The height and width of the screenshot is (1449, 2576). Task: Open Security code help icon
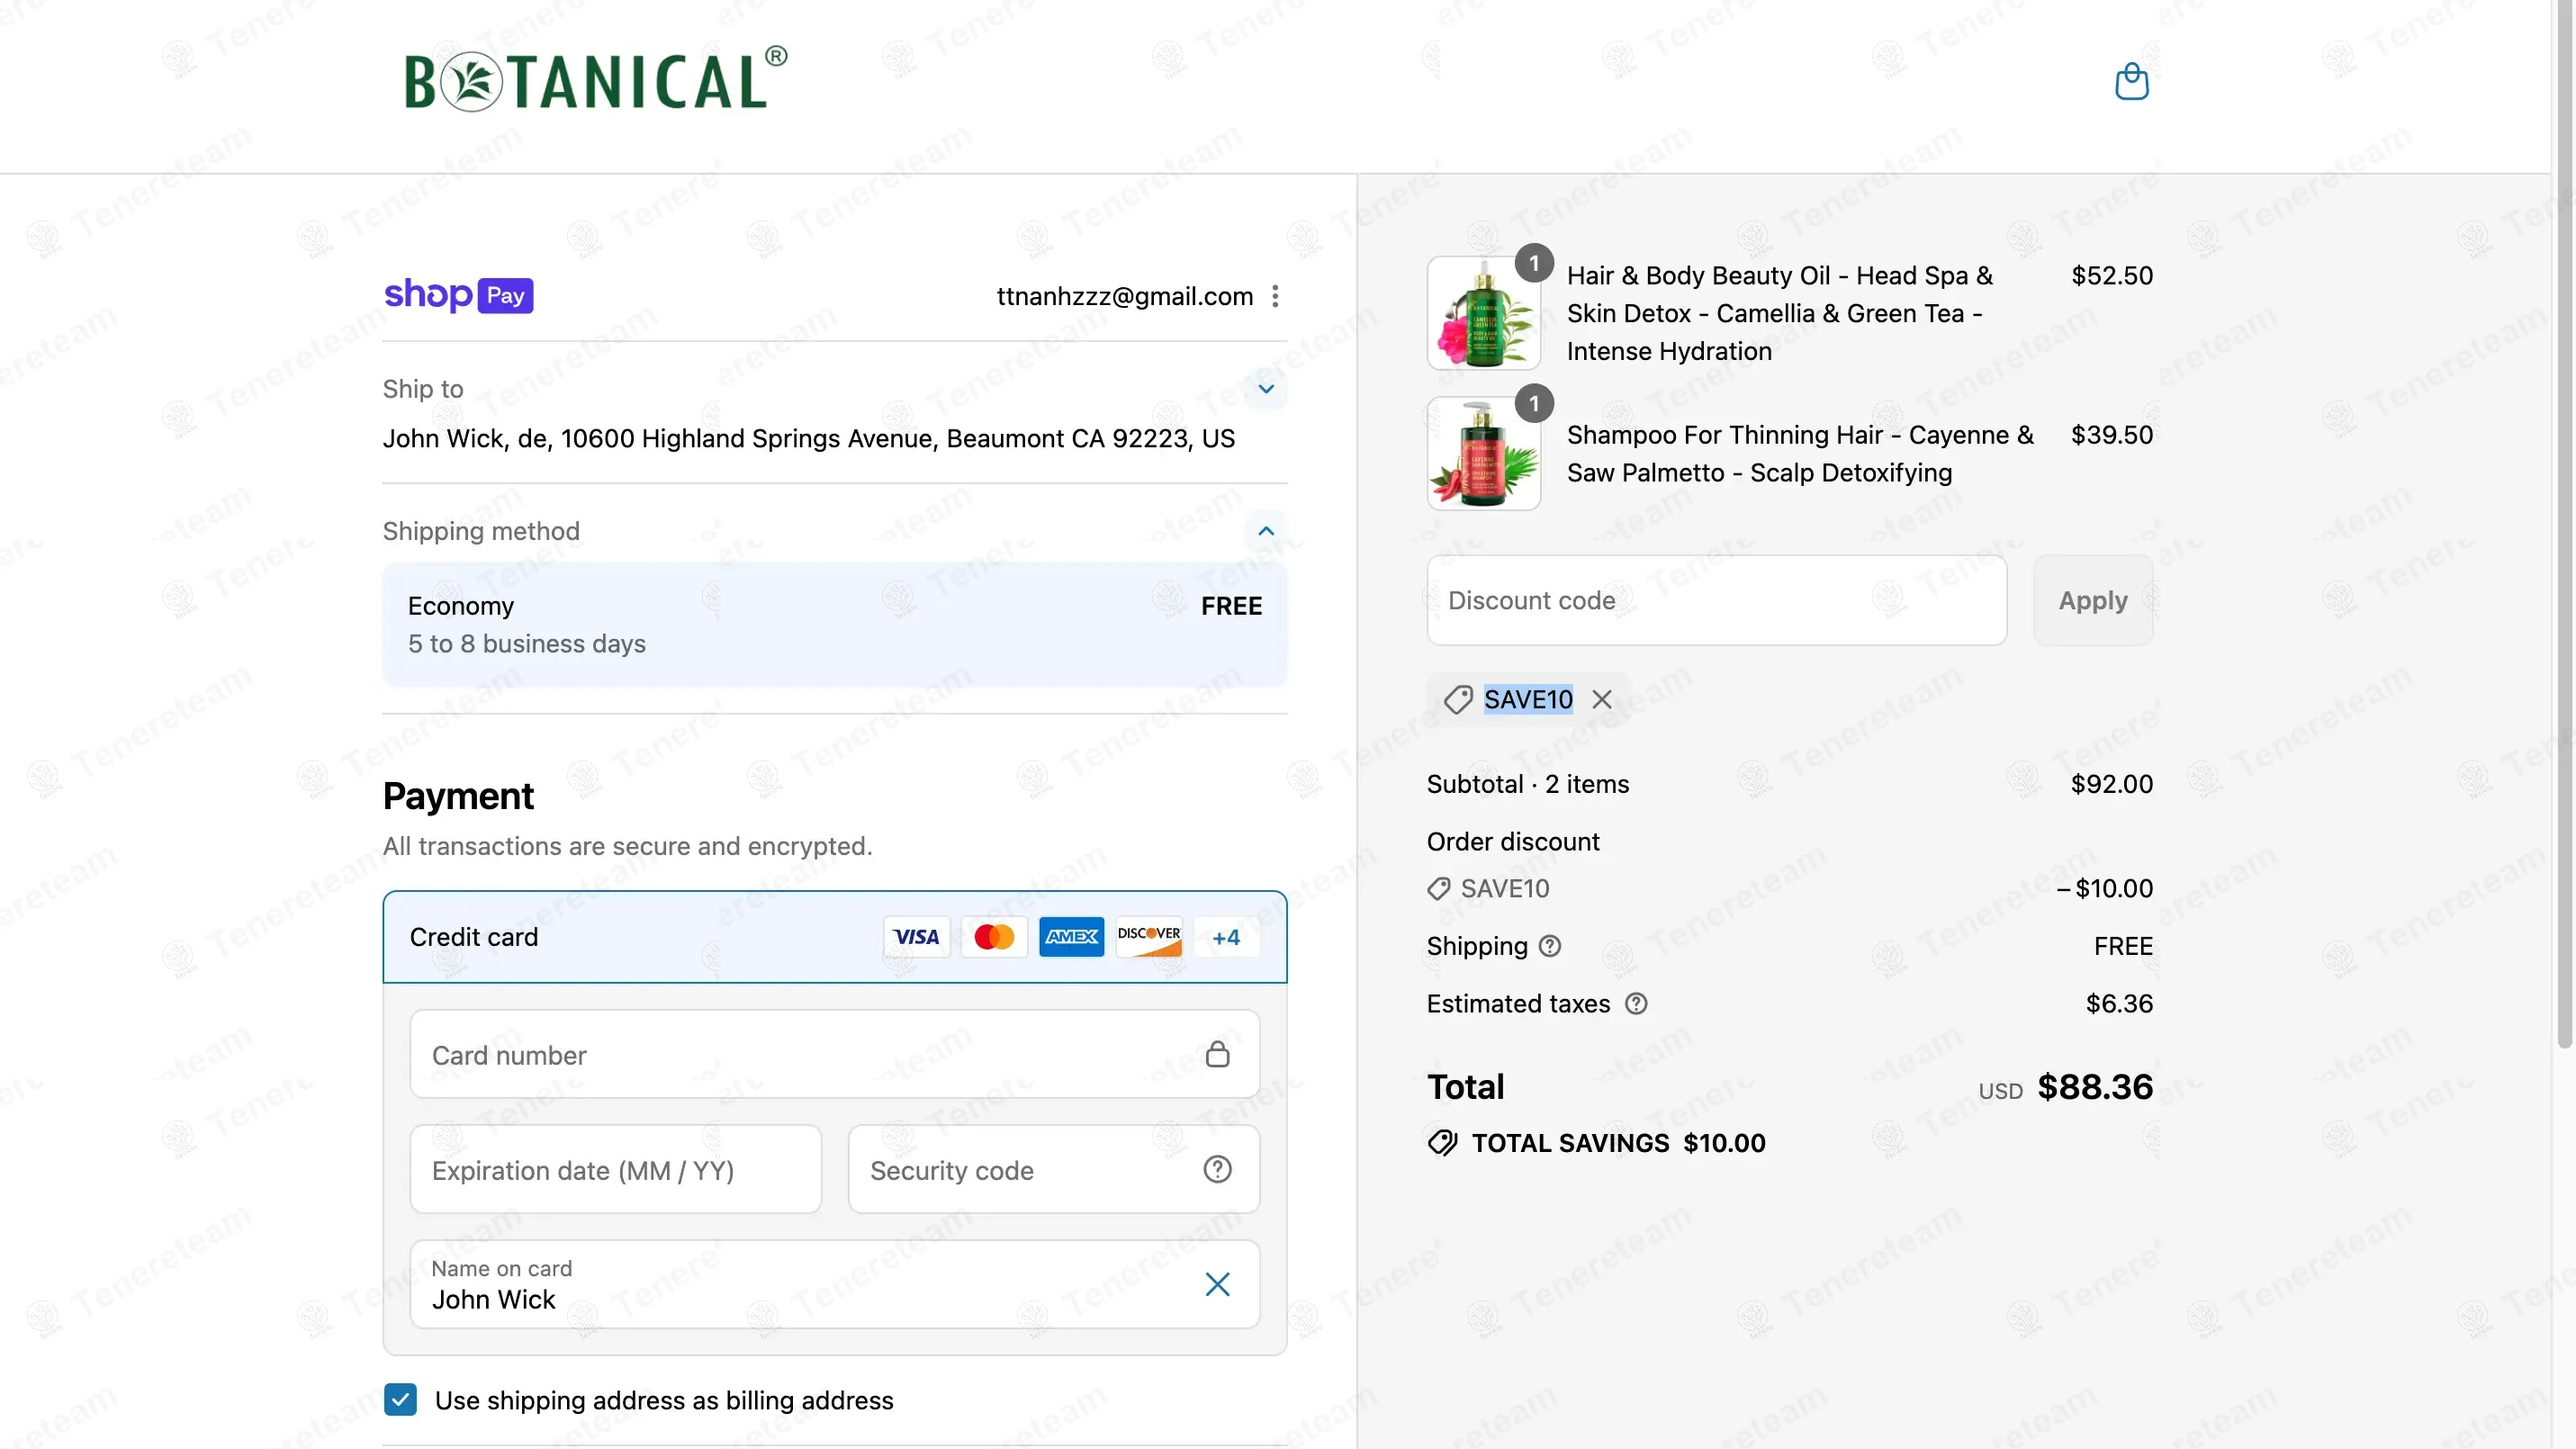click(x=1217, y=1169)
